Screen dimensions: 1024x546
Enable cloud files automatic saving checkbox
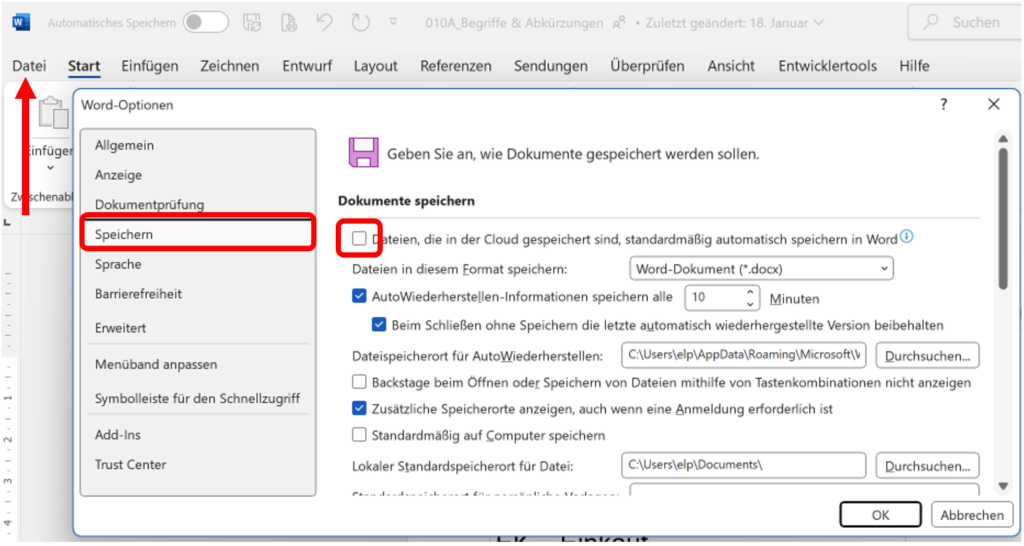[x=359, y=238]
